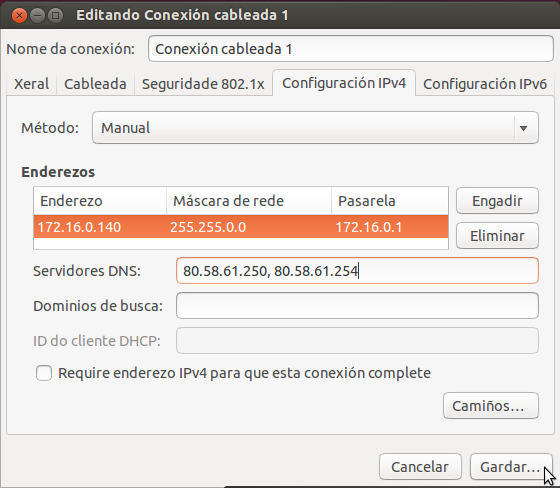Select the gateway cell 172.16.0.1
Viewport: 560px width, 488px height.
(390, 227)
